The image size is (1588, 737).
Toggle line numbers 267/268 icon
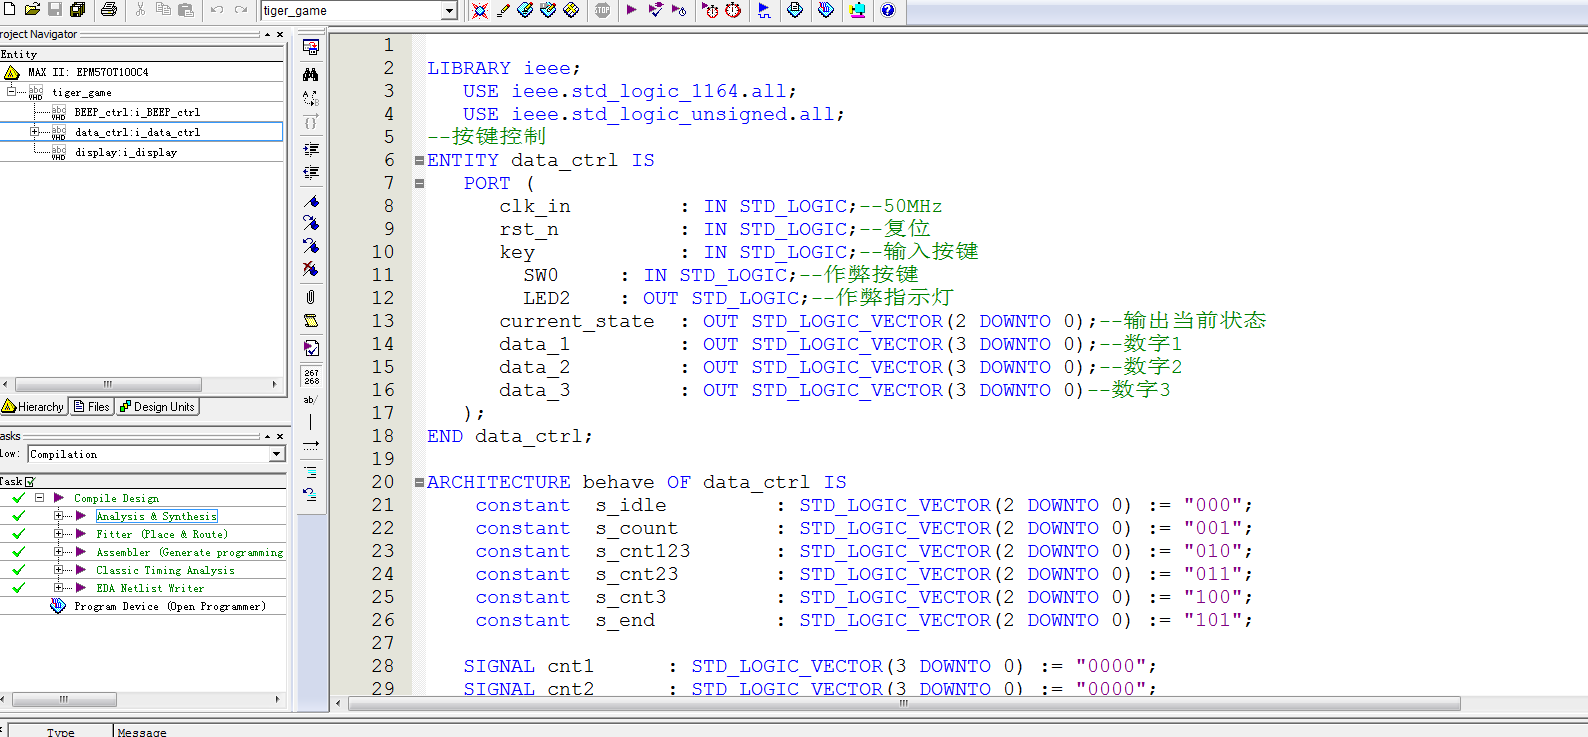coord(311,376)
